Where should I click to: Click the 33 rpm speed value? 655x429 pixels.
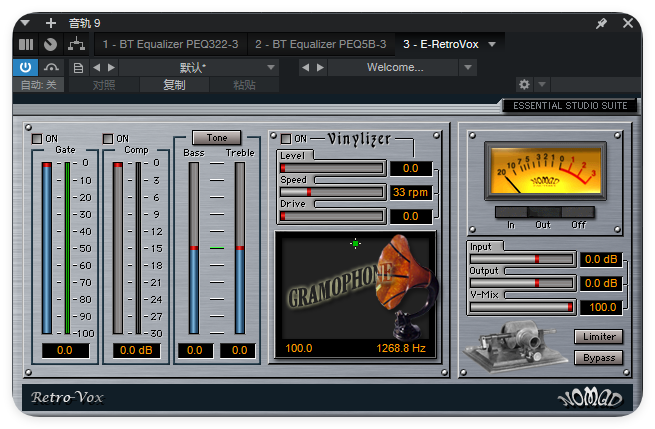(x=411, y=192)
